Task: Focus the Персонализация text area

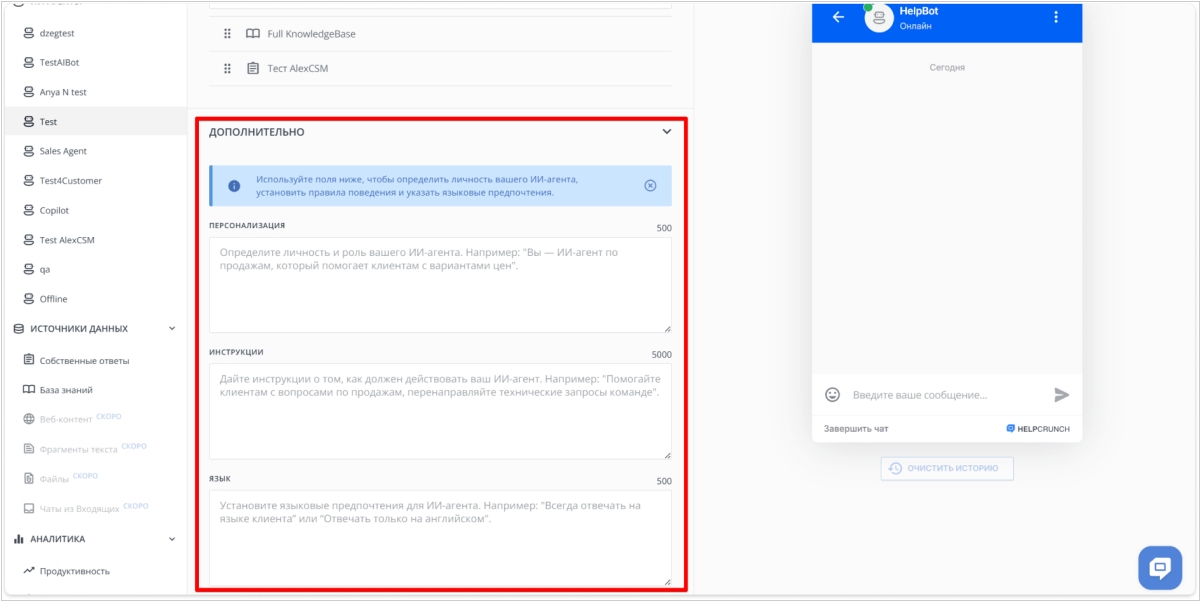Action: [x=440, y=285]
